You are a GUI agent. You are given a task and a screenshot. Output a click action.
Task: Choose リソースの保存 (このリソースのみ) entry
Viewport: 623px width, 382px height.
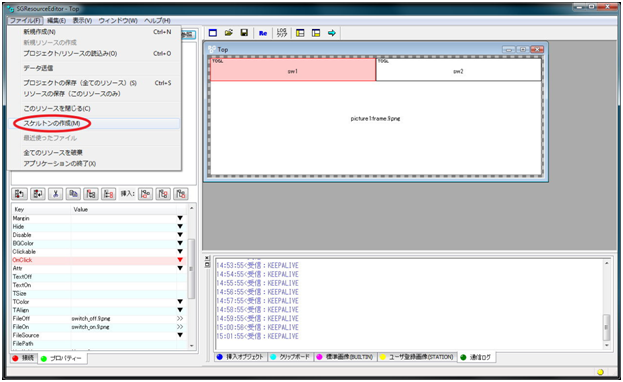tap(94, 94)
